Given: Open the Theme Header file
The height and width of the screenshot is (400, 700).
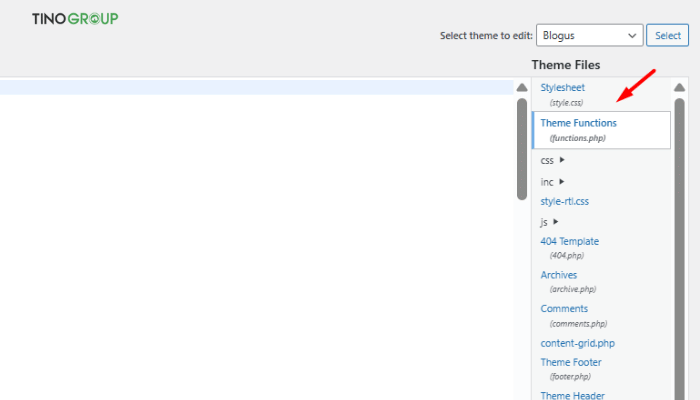Looking at the screenshot, I should [x=572, y=395].
